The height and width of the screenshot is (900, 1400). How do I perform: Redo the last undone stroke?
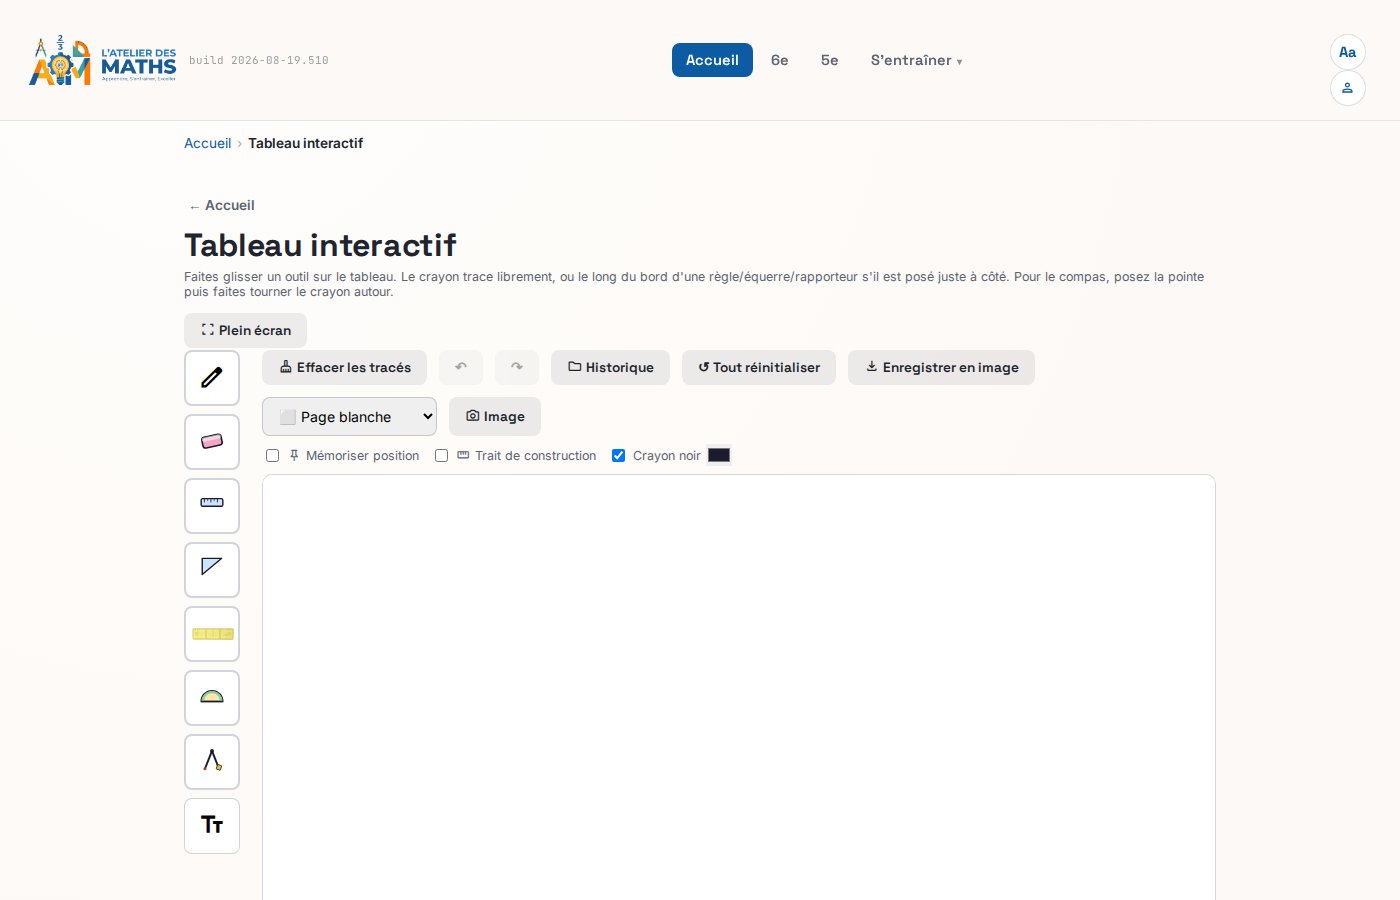(x=517, y=367)
